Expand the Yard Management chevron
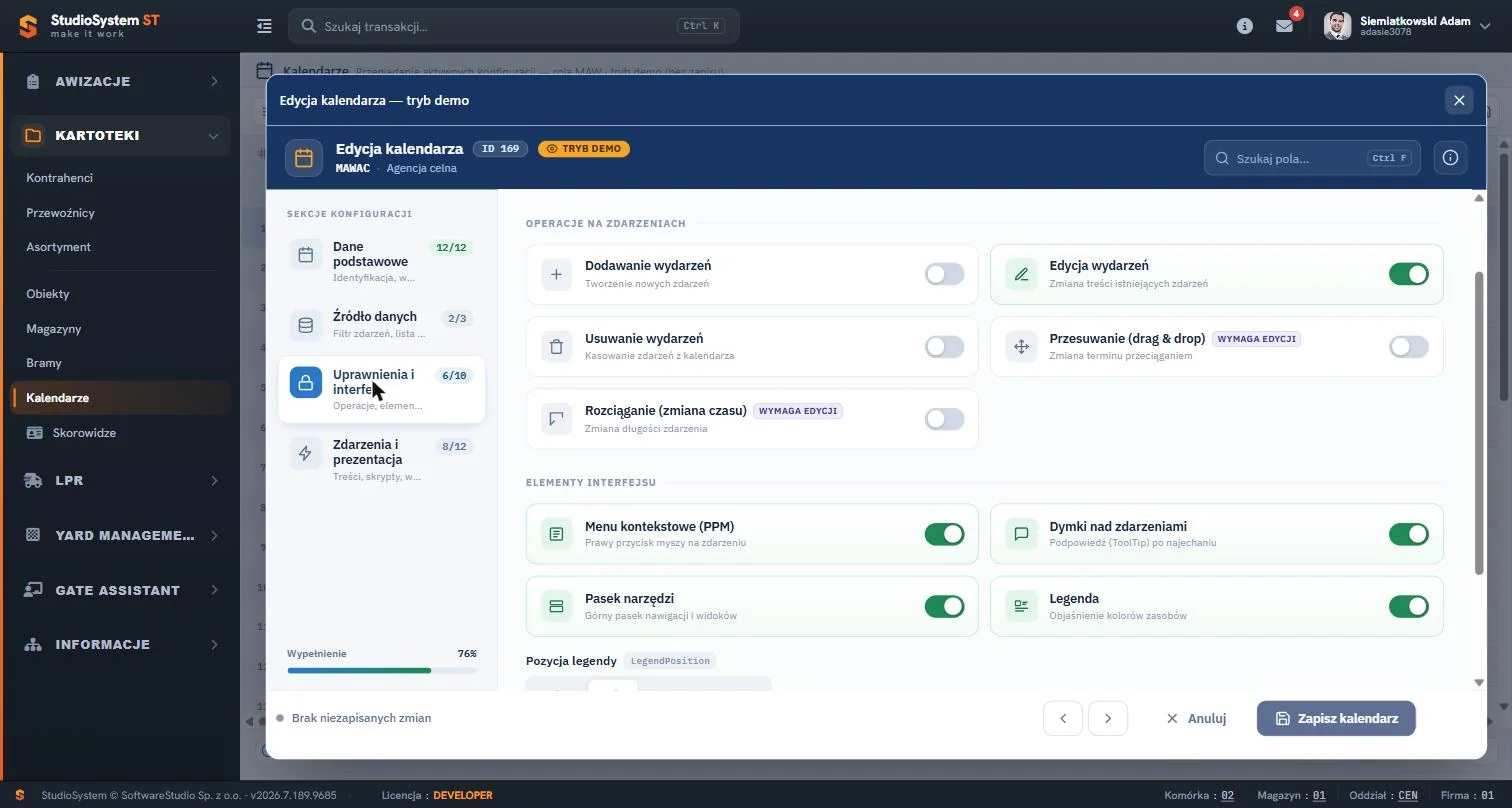The height and width of the screenshot is (808, 1512). pyautogui.click(x=213, y=536)
